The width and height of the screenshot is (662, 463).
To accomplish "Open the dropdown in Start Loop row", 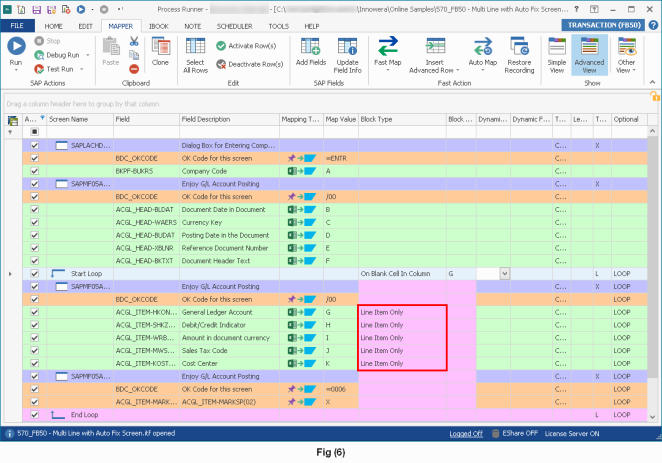I will coord(505,273).
